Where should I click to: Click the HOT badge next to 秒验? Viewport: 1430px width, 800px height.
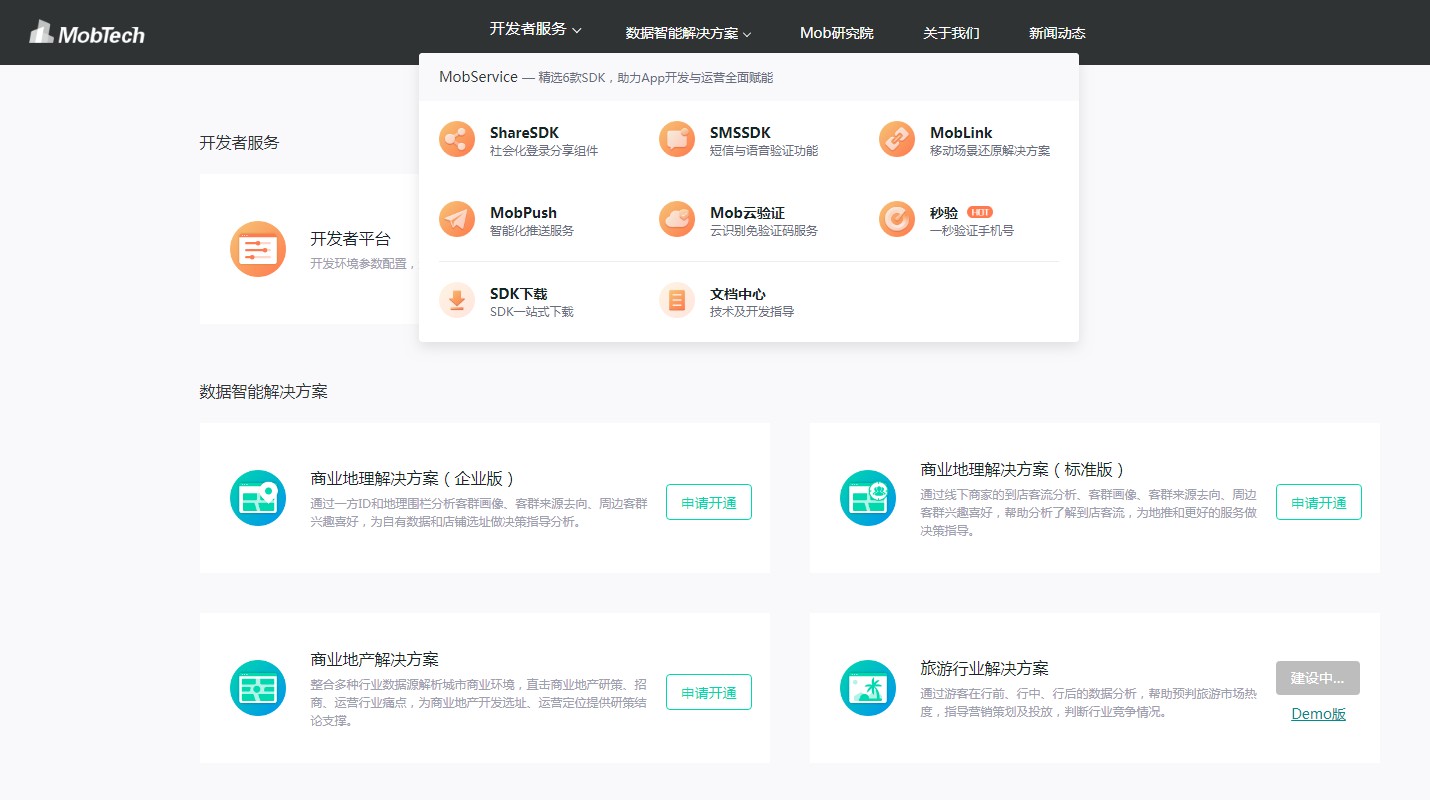coord(980,212)
